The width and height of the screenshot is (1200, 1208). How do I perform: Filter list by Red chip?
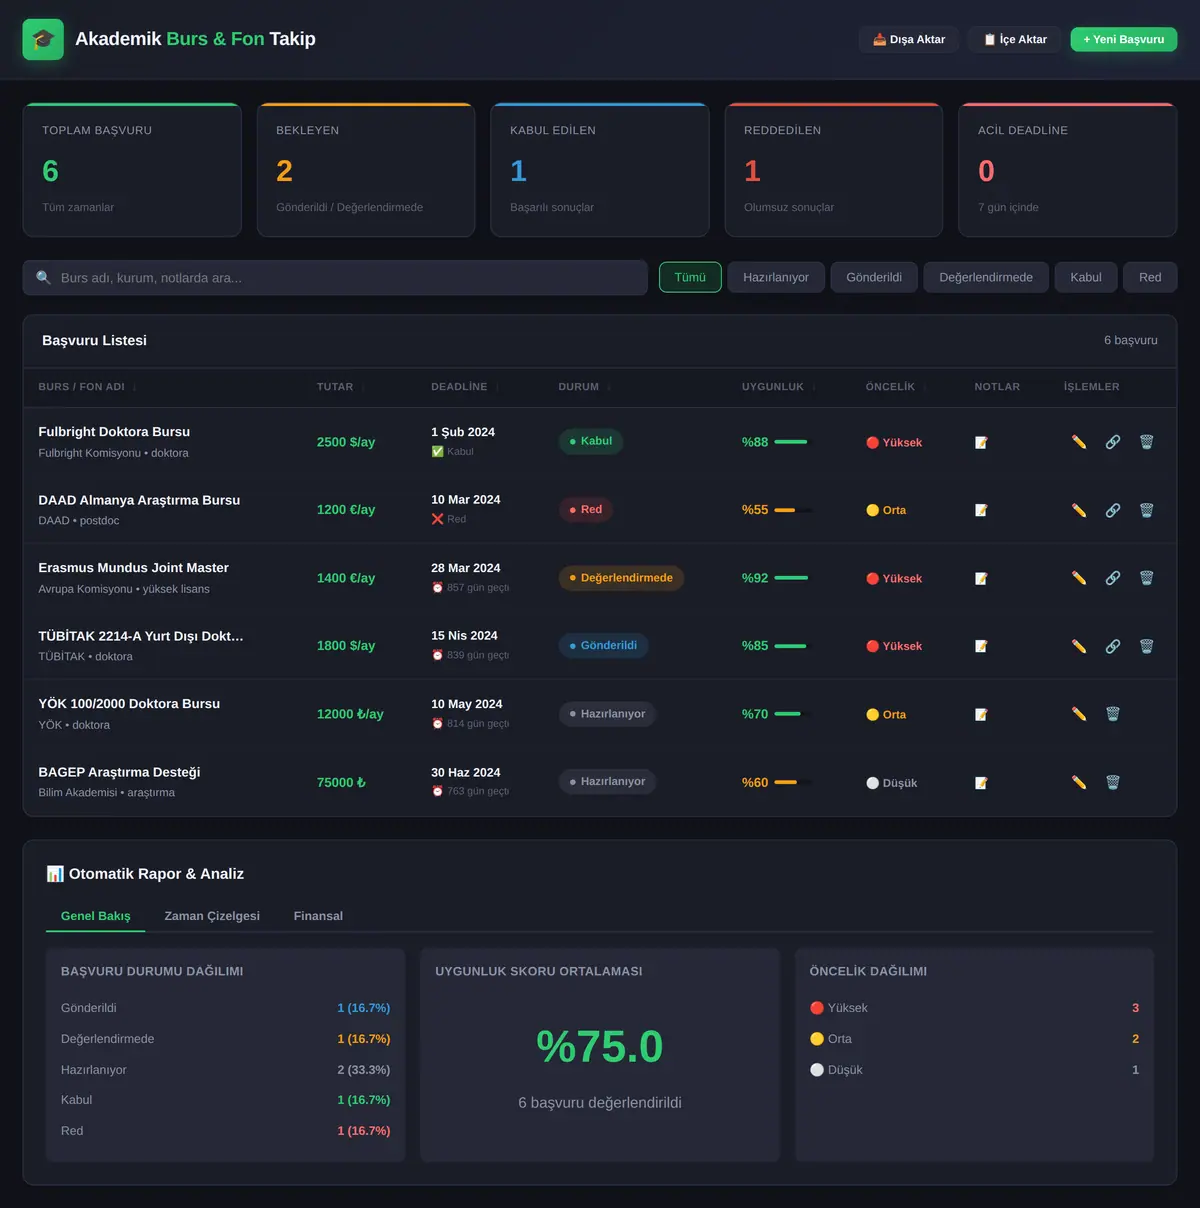tap(1150, 277)
